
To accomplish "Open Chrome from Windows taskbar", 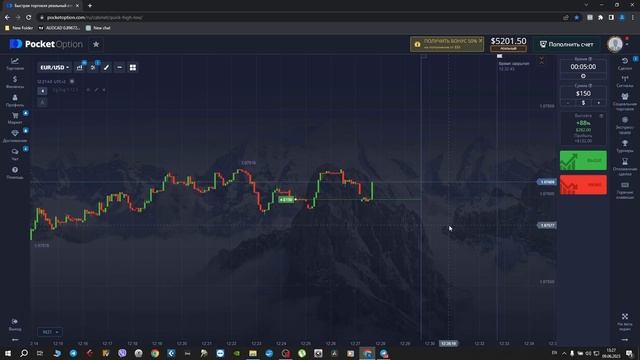I will (x=155, y=353).
